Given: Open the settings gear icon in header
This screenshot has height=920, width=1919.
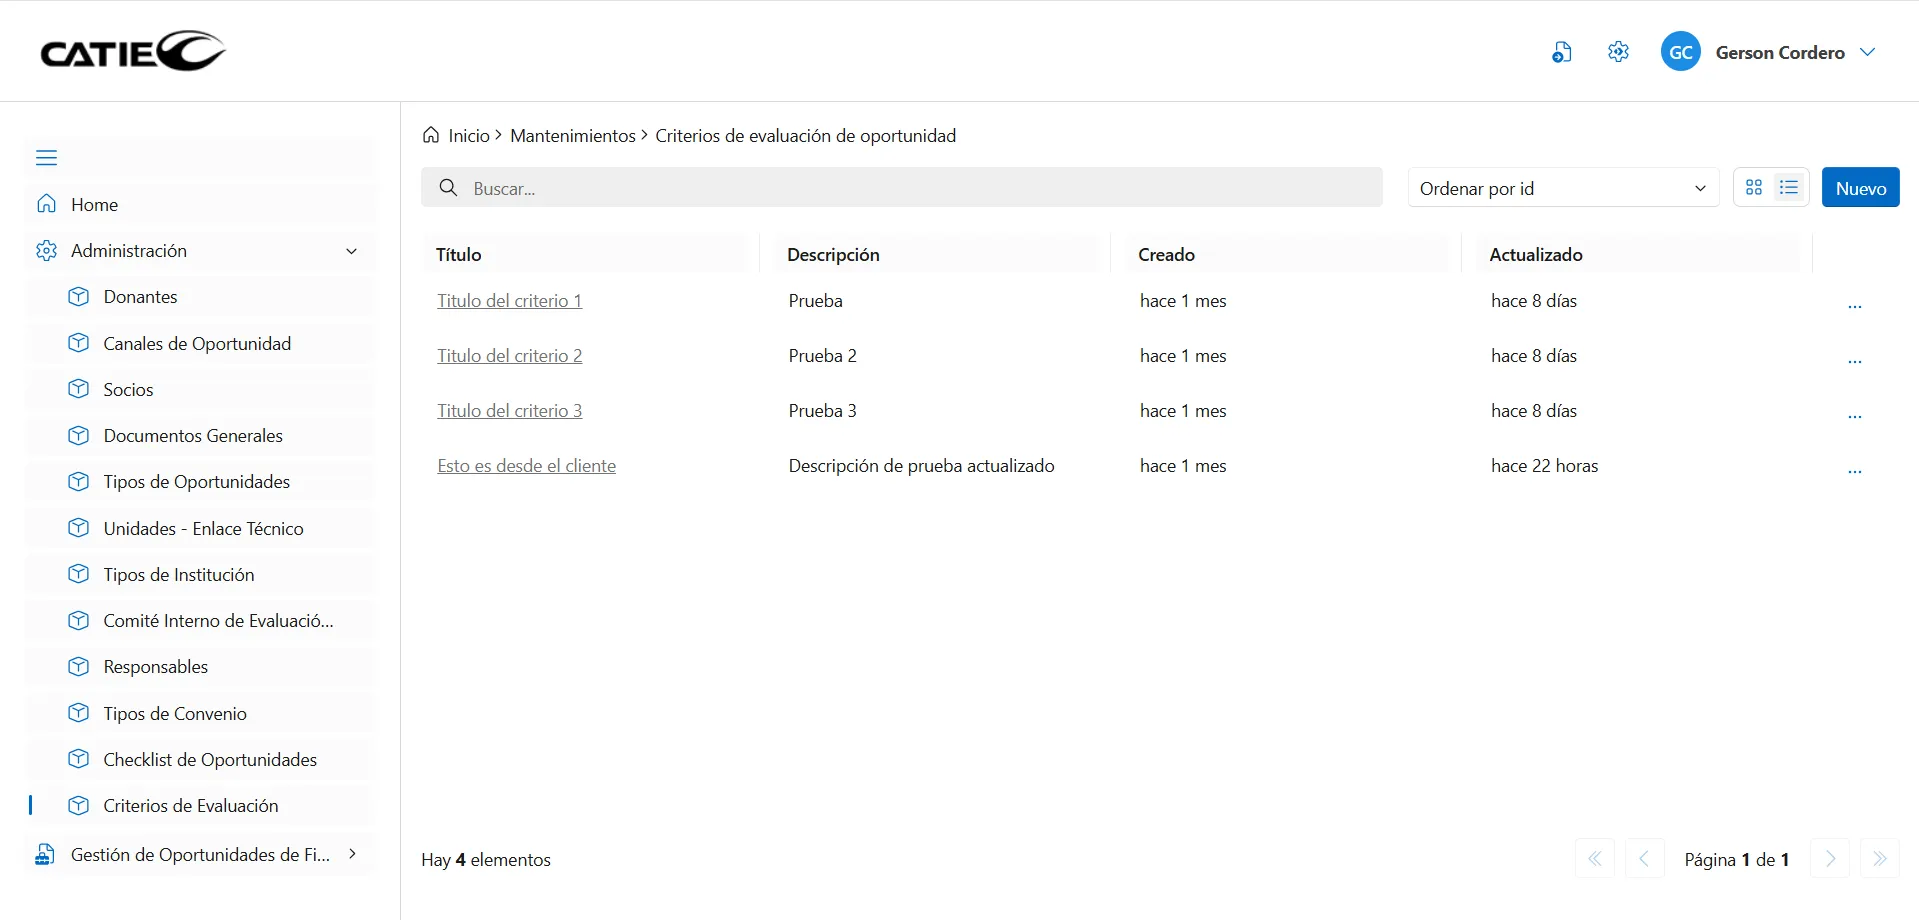Looking at the screenshot, I should [x=1618, y=52].
